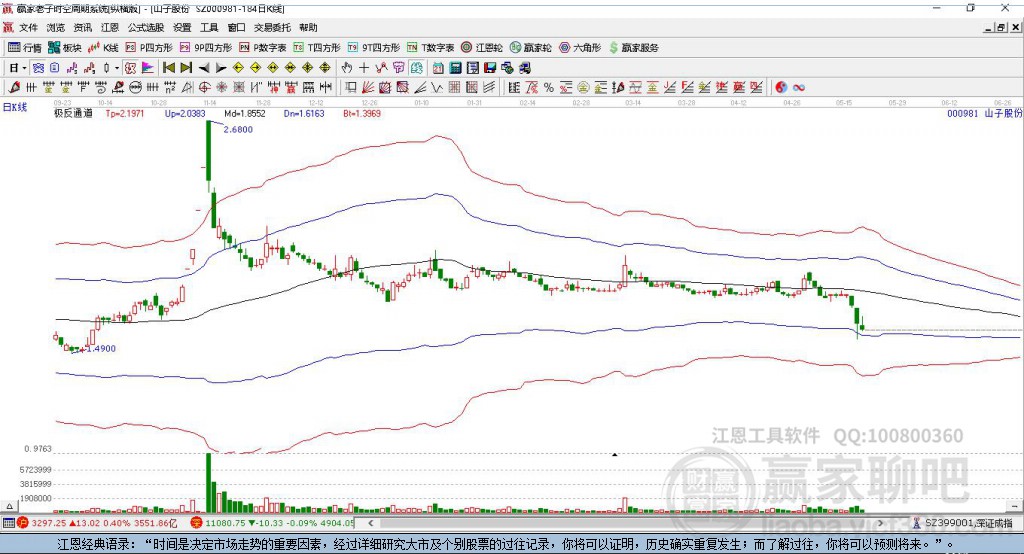Click the black right arrow icon
The image size is (1024, 554).
coord(221,68)
